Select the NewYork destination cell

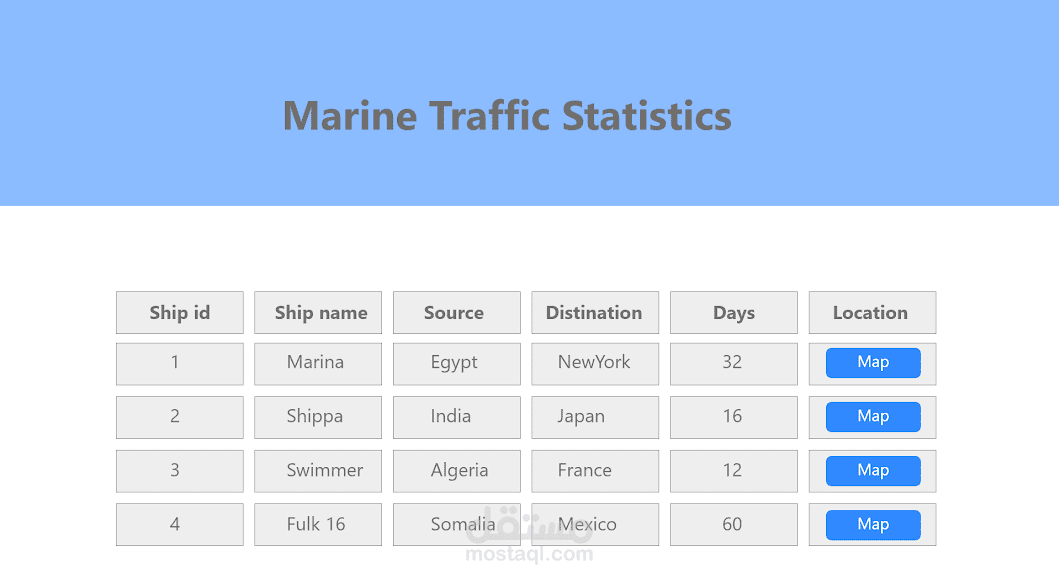(595, 363)
